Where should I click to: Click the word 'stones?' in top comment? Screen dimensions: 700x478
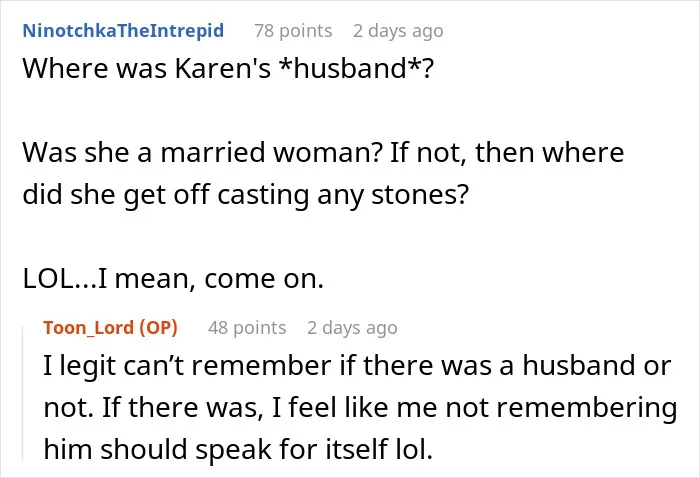[420, 195]
